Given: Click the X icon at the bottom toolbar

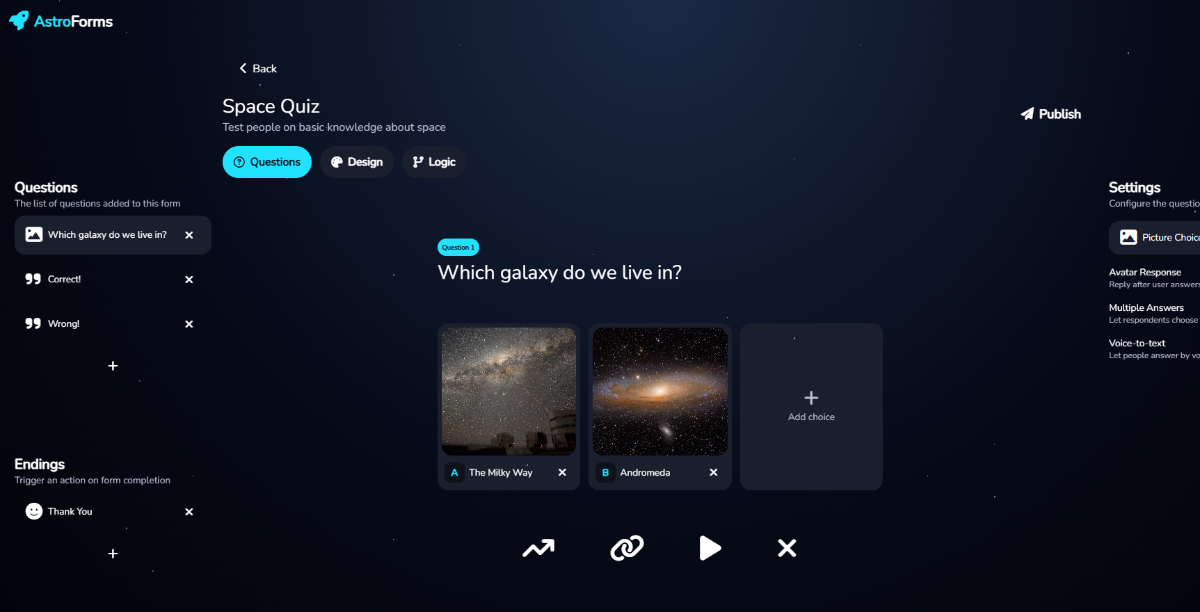Looking at the screenshot, I should (786, 548).
